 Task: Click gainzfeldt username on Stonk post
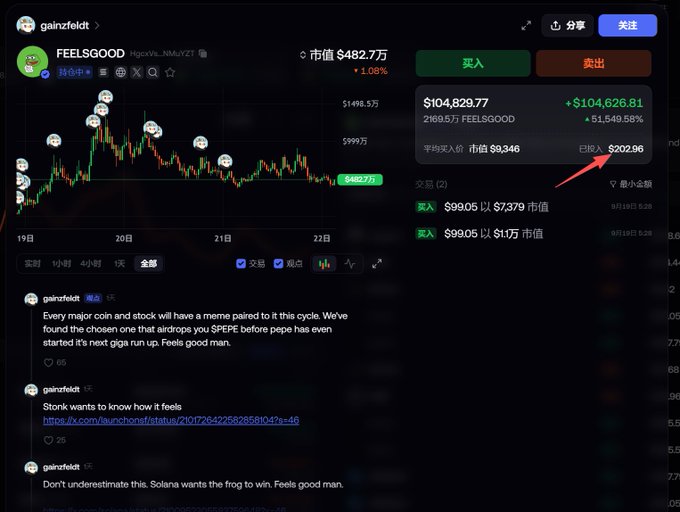[x=61, y=389]
